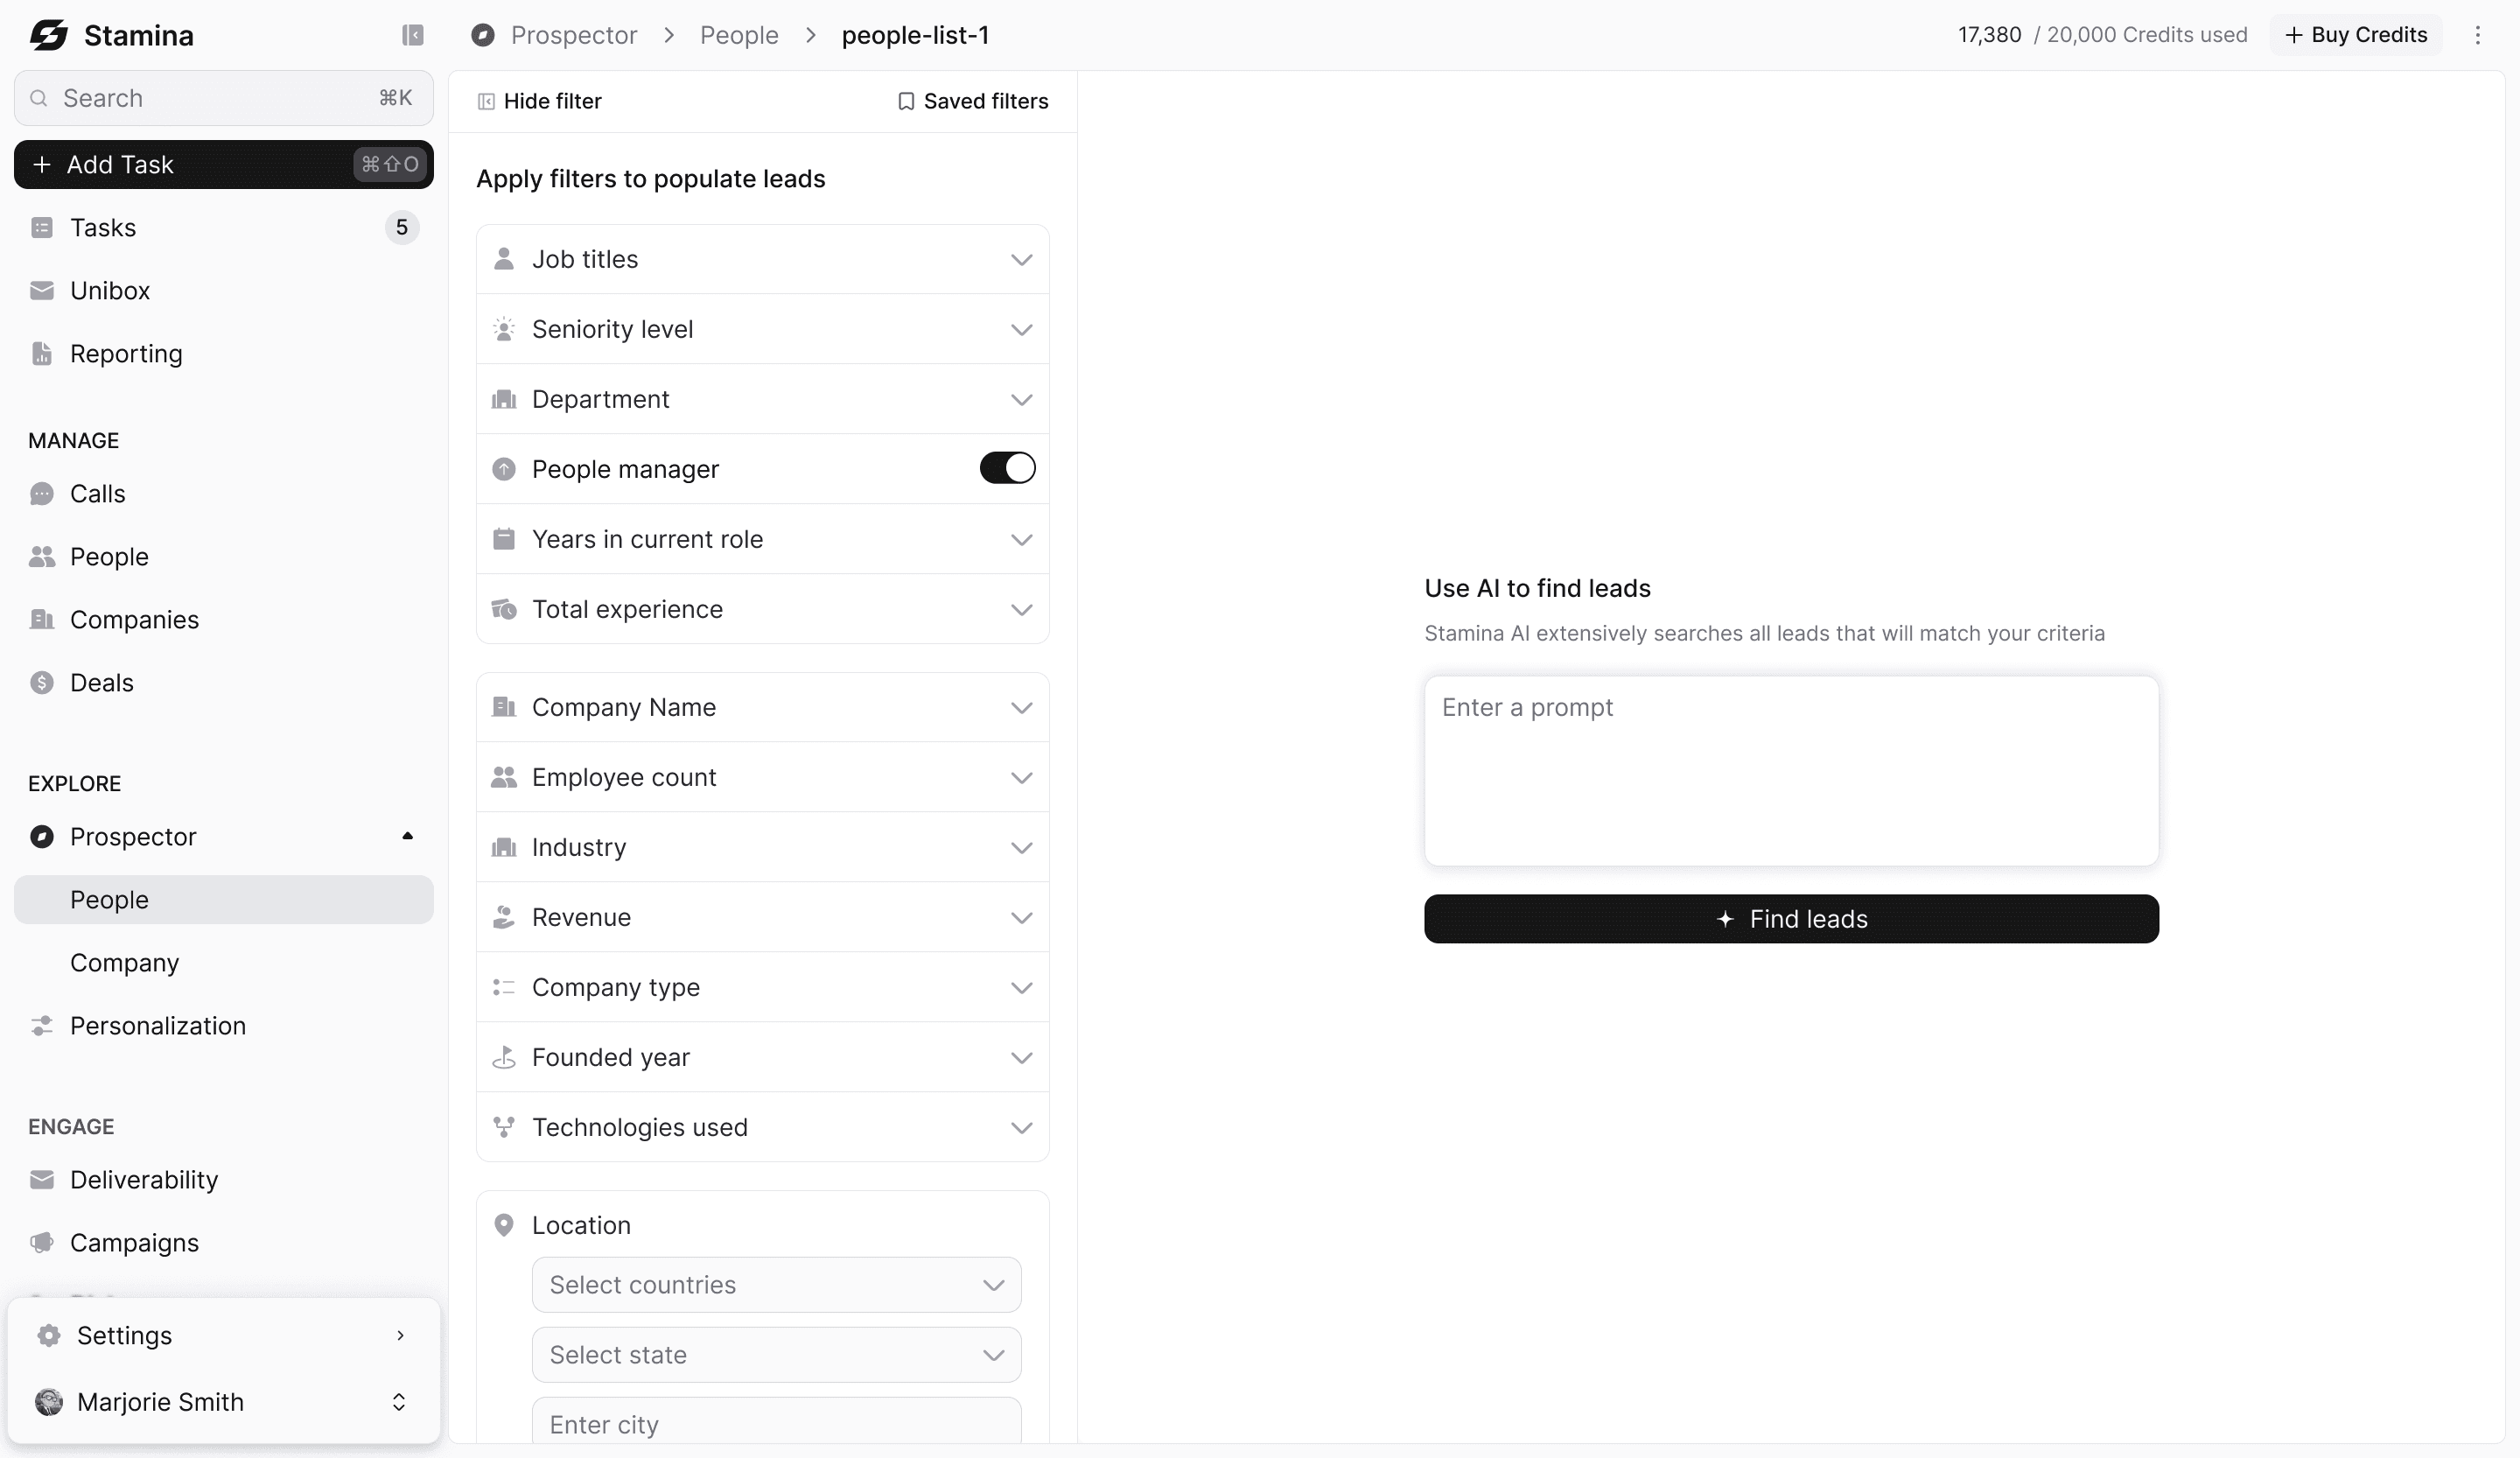
Task: Toggle the People manager switch
Action: coord(1006,468)
